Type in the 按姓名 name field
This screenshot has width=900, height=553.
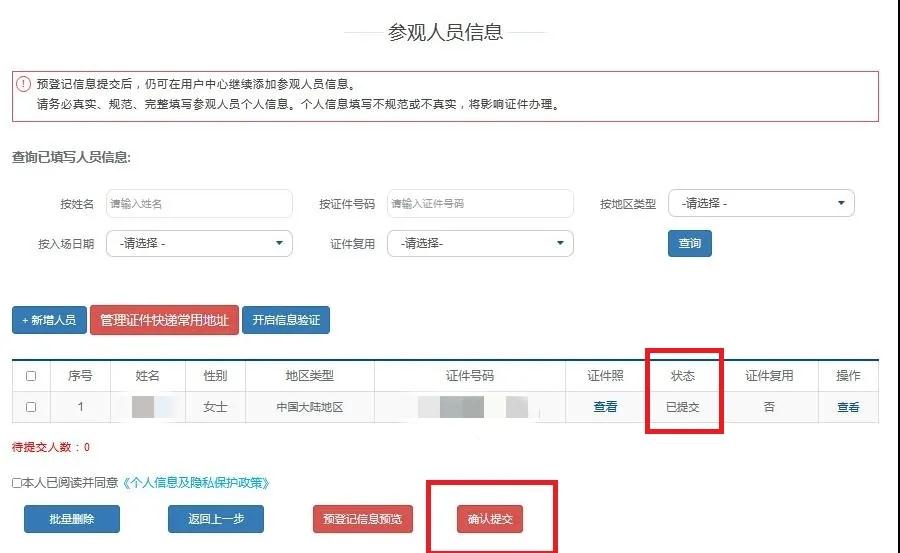pos(199,203)
